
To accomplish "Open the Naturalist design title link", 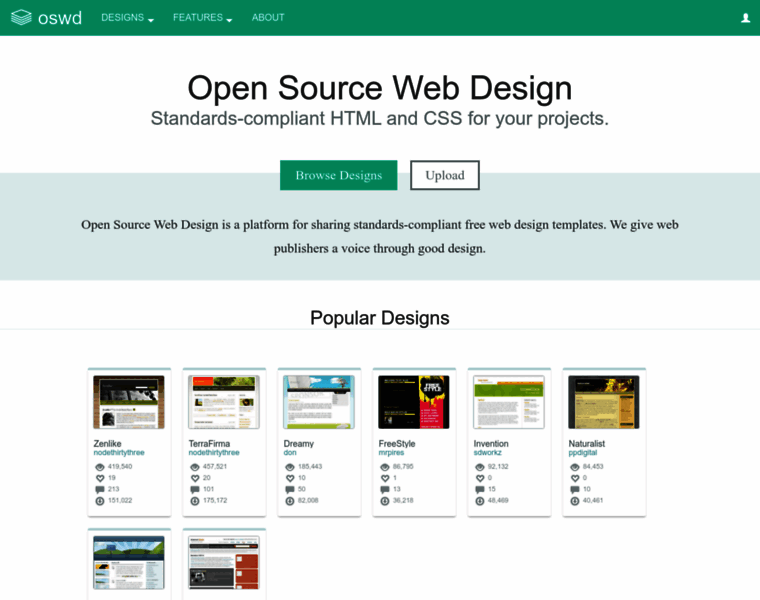I will point(586,443).
